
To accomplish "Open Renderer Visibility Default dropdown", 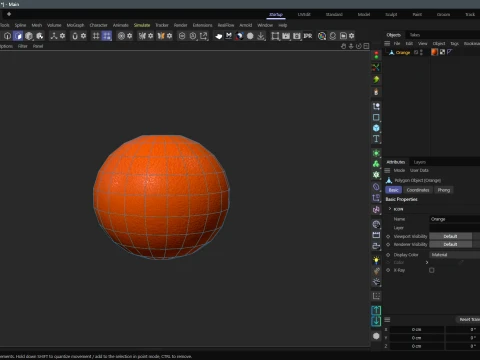I will click(x=451, y=244).
